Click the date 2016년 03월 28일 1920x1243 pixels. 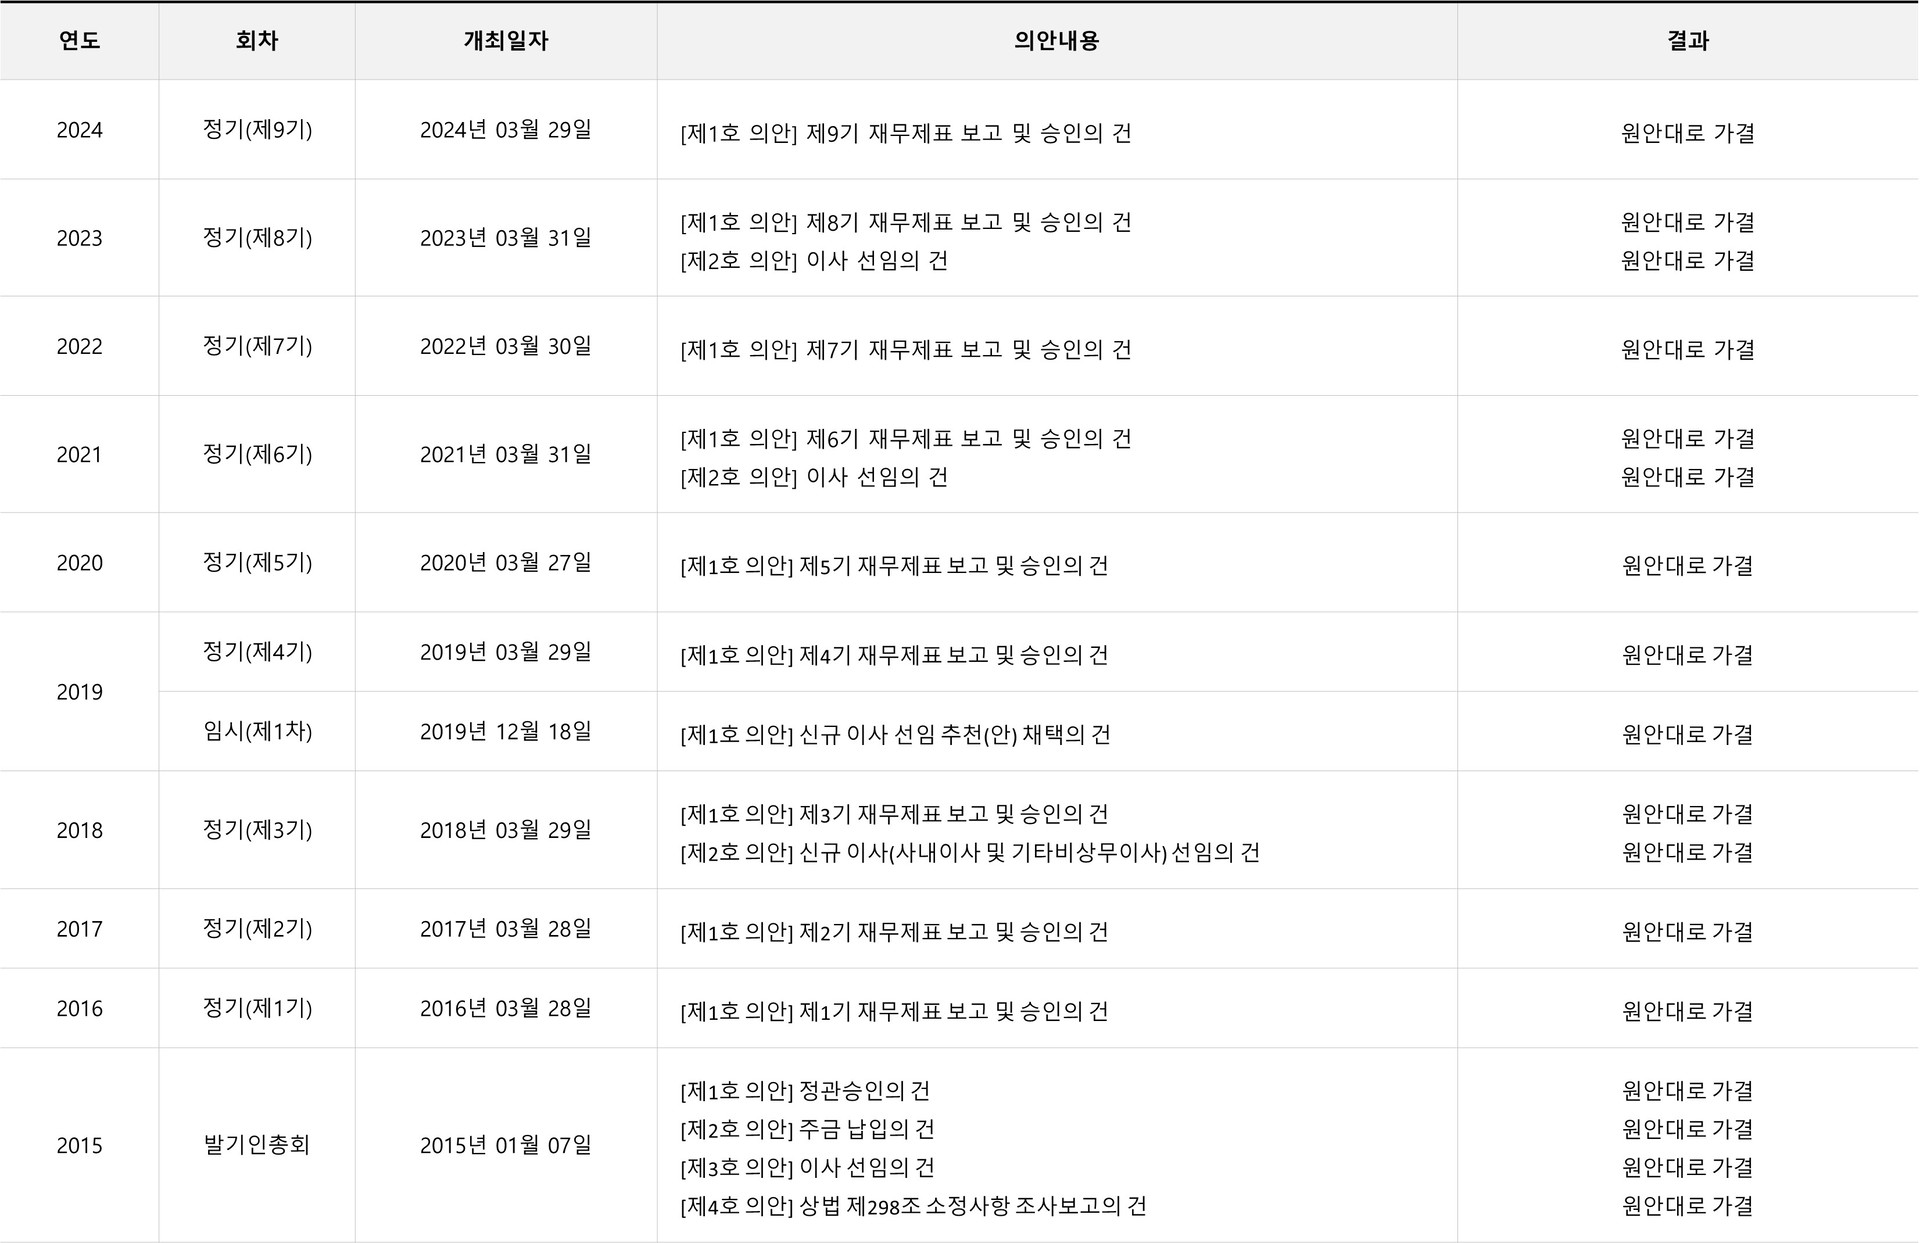(506, 1009)
